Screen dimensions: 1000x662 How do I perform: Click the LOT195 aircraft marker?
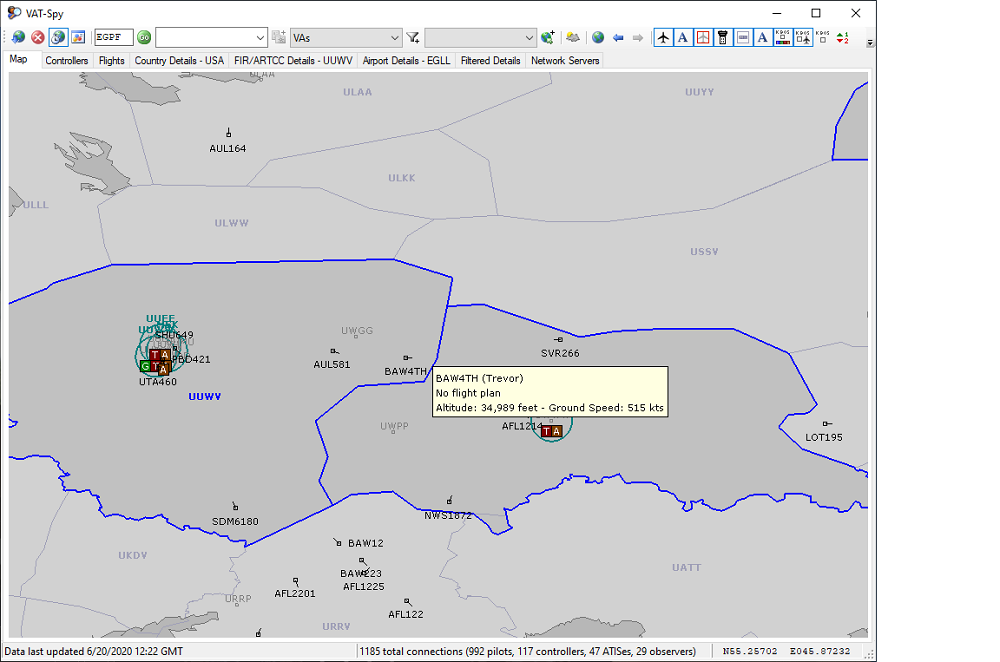click(826, 424)
